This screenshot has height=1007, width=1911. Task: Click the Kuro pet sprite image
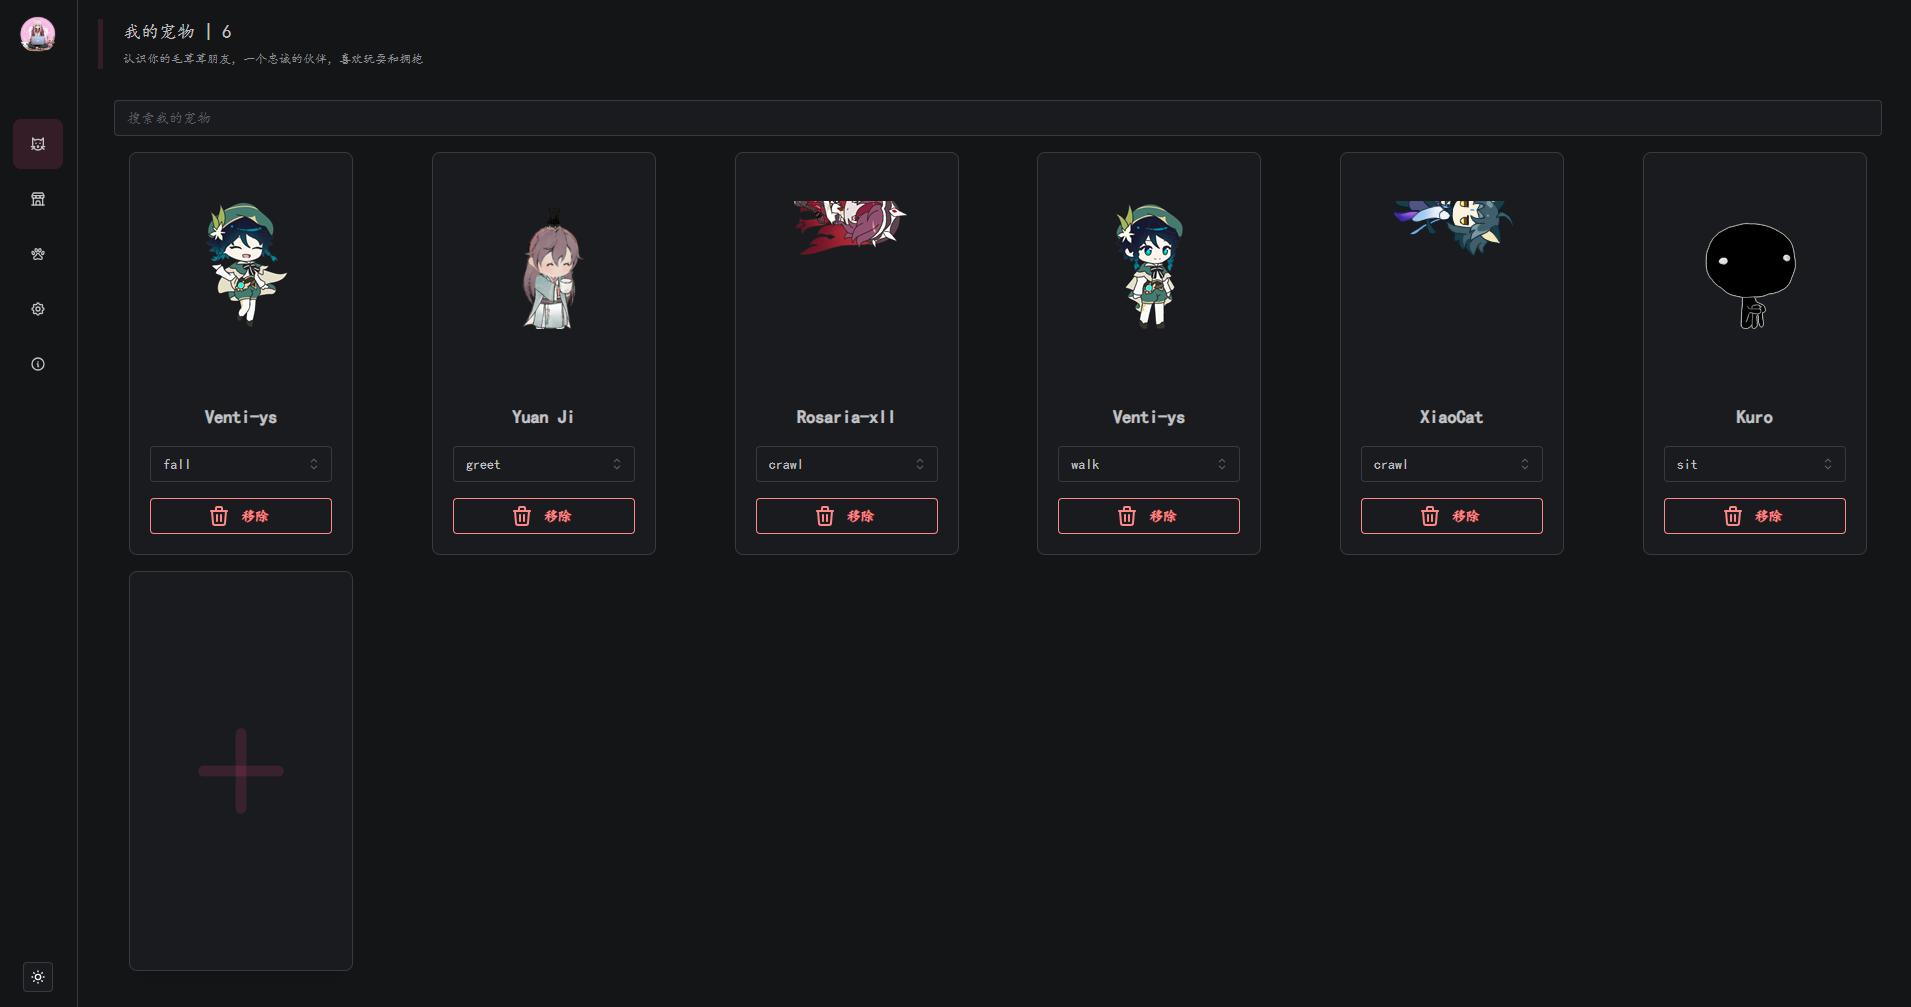point(1751,275)
